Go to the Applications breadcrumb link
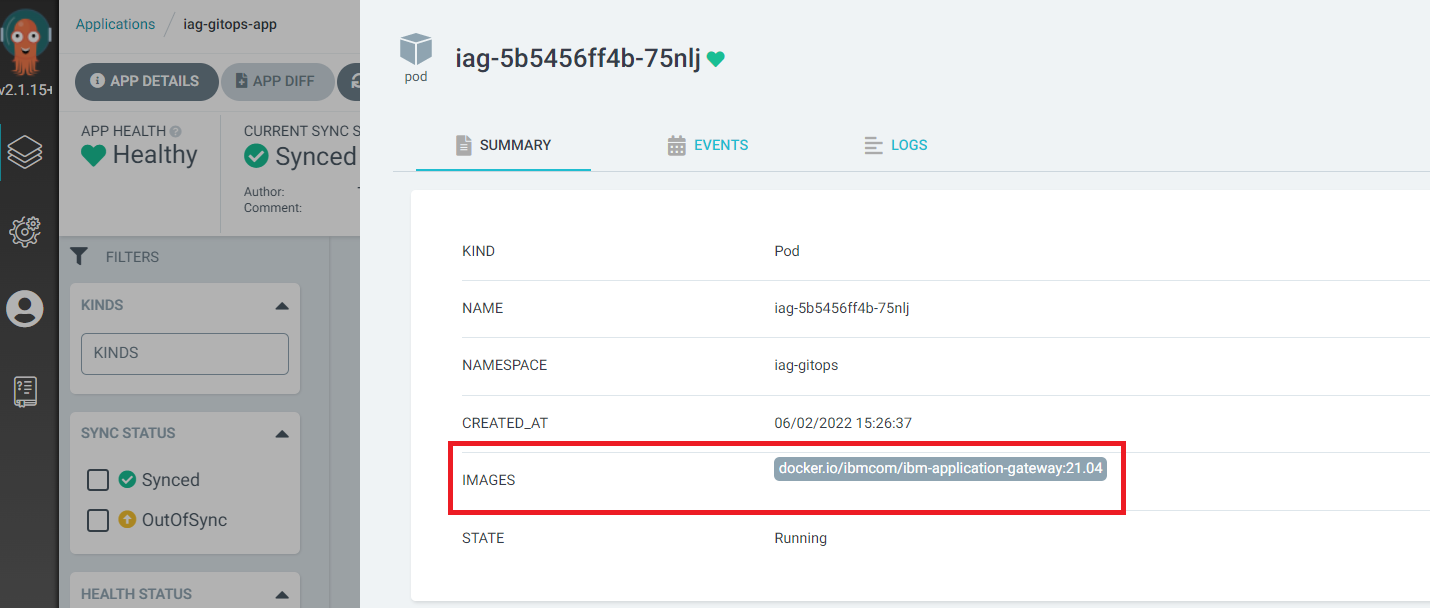The width and height of the screenshot is (1430, 608). pyautogui.click(x=116, y=24)
